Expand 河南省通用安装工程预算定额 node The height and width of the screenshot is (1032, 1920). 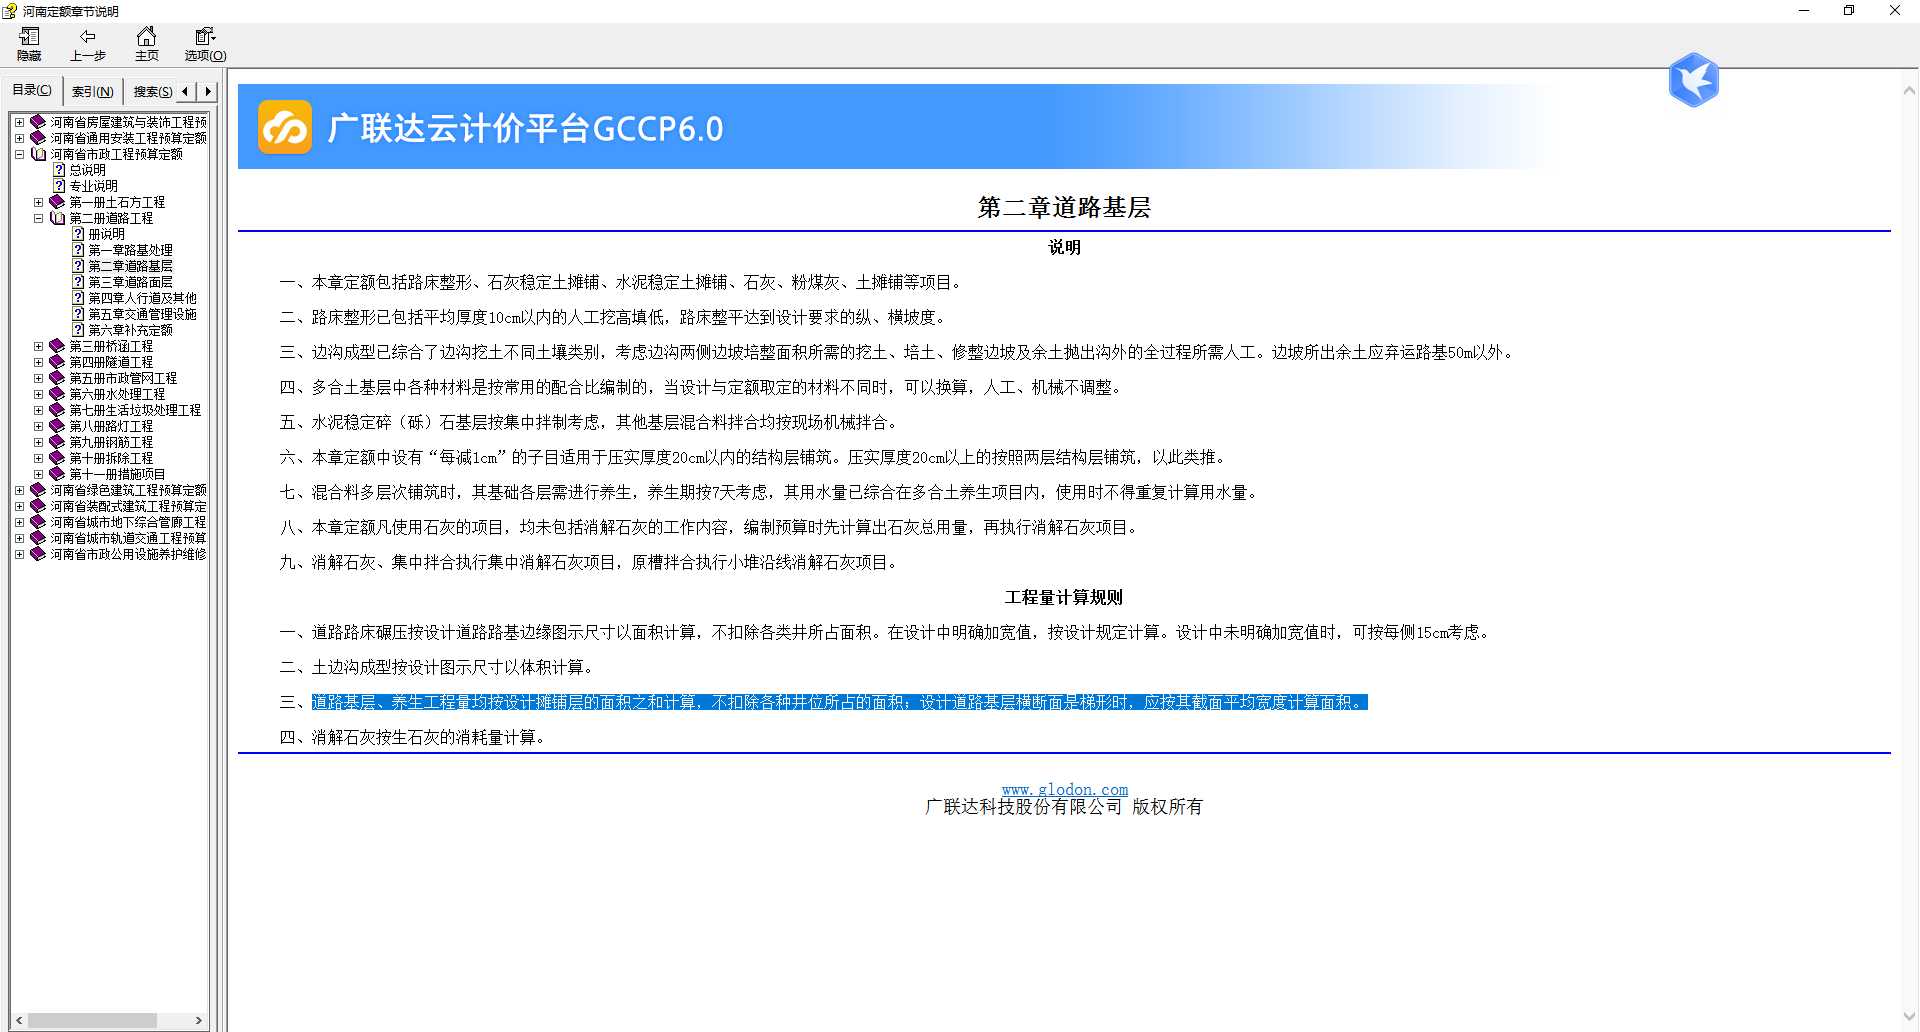coord(19,138)
